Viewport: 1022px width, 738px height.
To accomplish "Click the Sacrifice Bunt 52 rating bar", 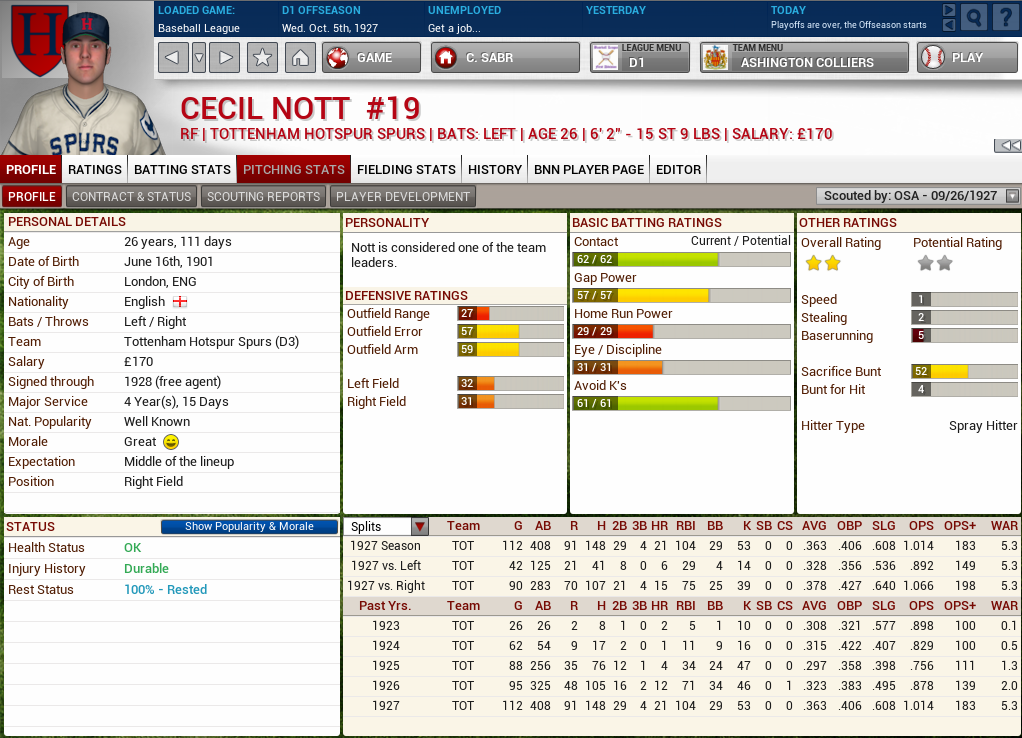I will [x=964, y=372].
